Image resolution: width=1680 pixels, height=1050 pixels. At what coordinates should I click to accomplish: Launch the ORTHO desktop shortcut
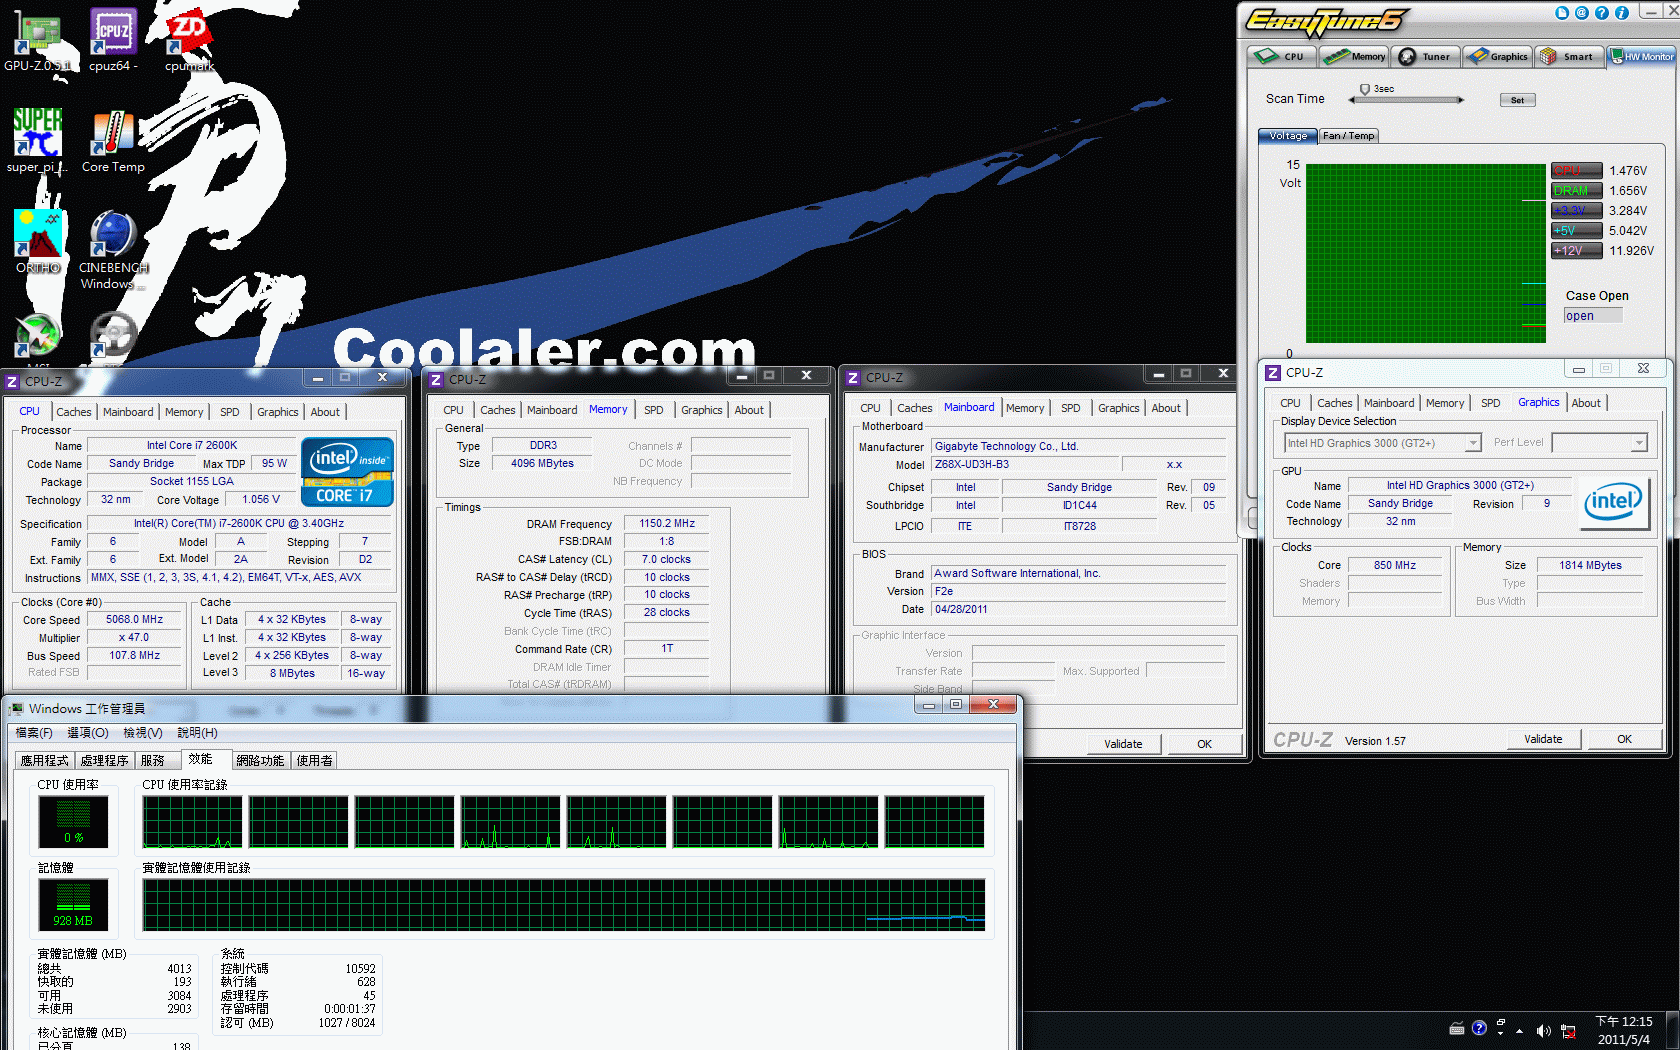pos(38,241)
